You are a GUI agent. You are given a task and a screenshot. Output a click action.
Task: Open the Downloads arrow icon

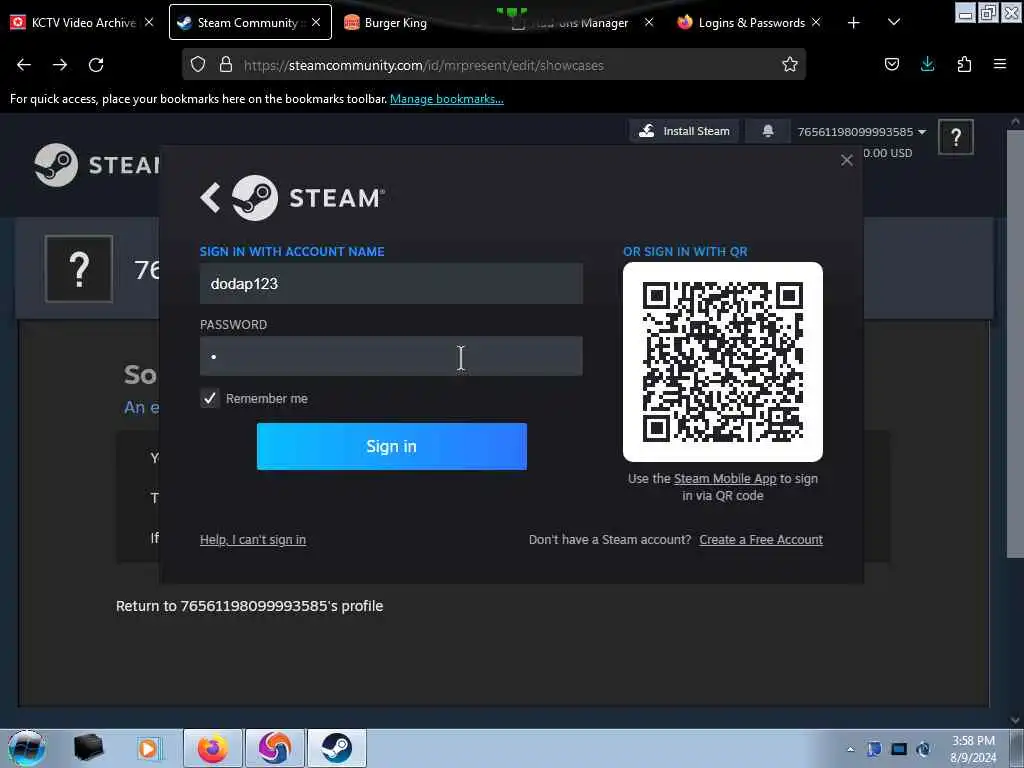click(927, 64)
